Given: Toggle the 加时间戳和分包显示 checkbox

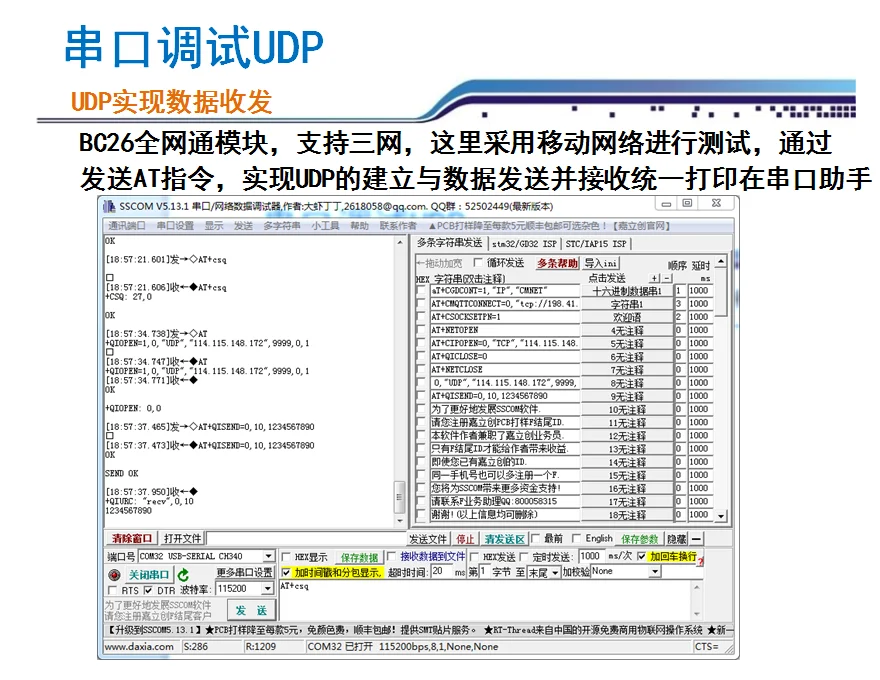Looking at the screenshot, I should pyautogui.click(x=286, y=572).
